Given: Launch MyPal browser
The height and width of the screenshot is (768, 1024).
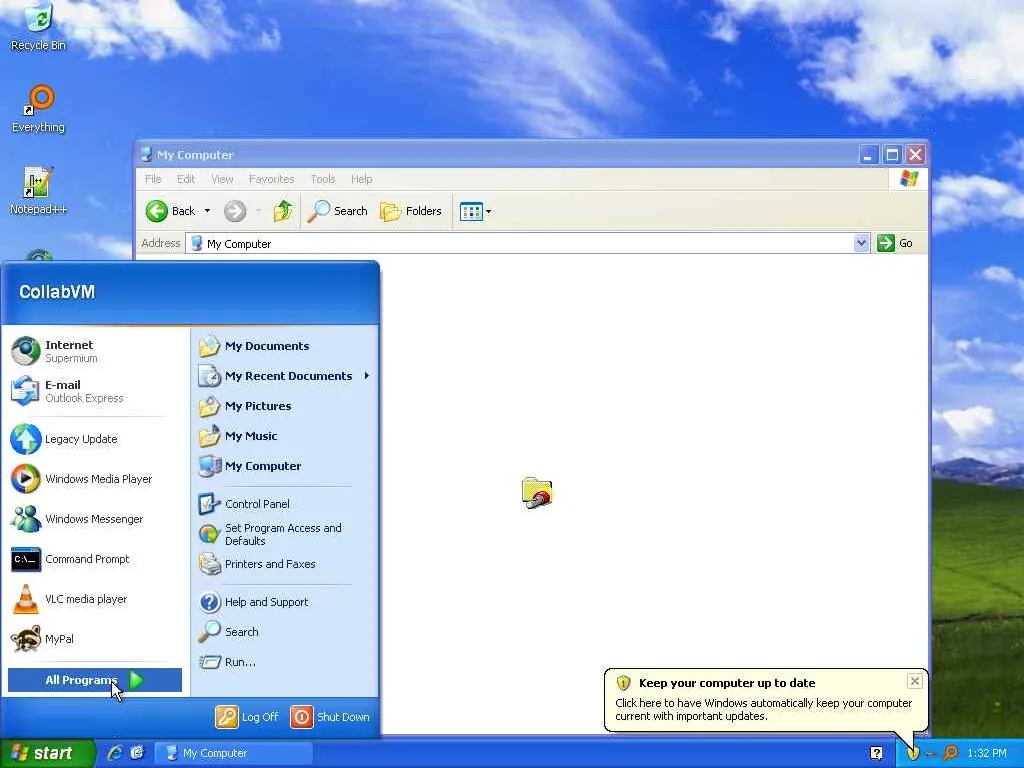Looking at the screenshot, I should [x=95, y=639].
